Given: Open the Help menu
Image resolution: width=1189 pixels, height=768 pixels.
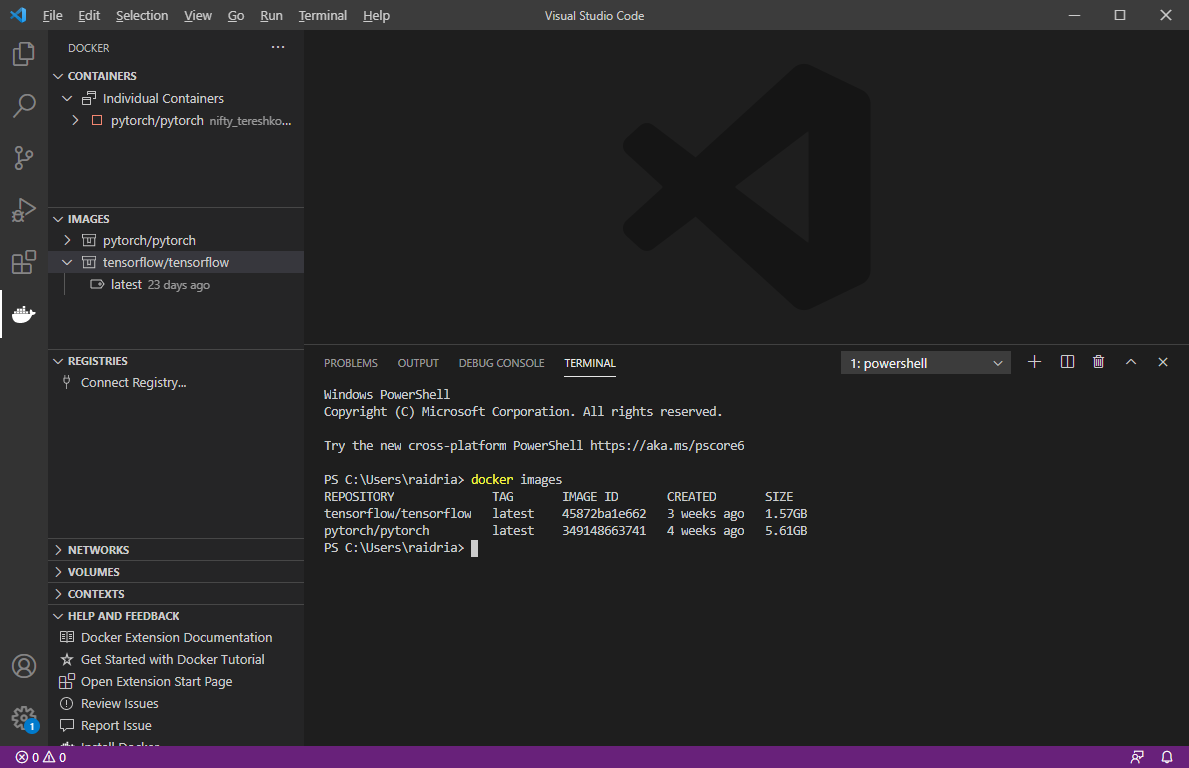Looking at the screenshot, I should coord(376,15).
